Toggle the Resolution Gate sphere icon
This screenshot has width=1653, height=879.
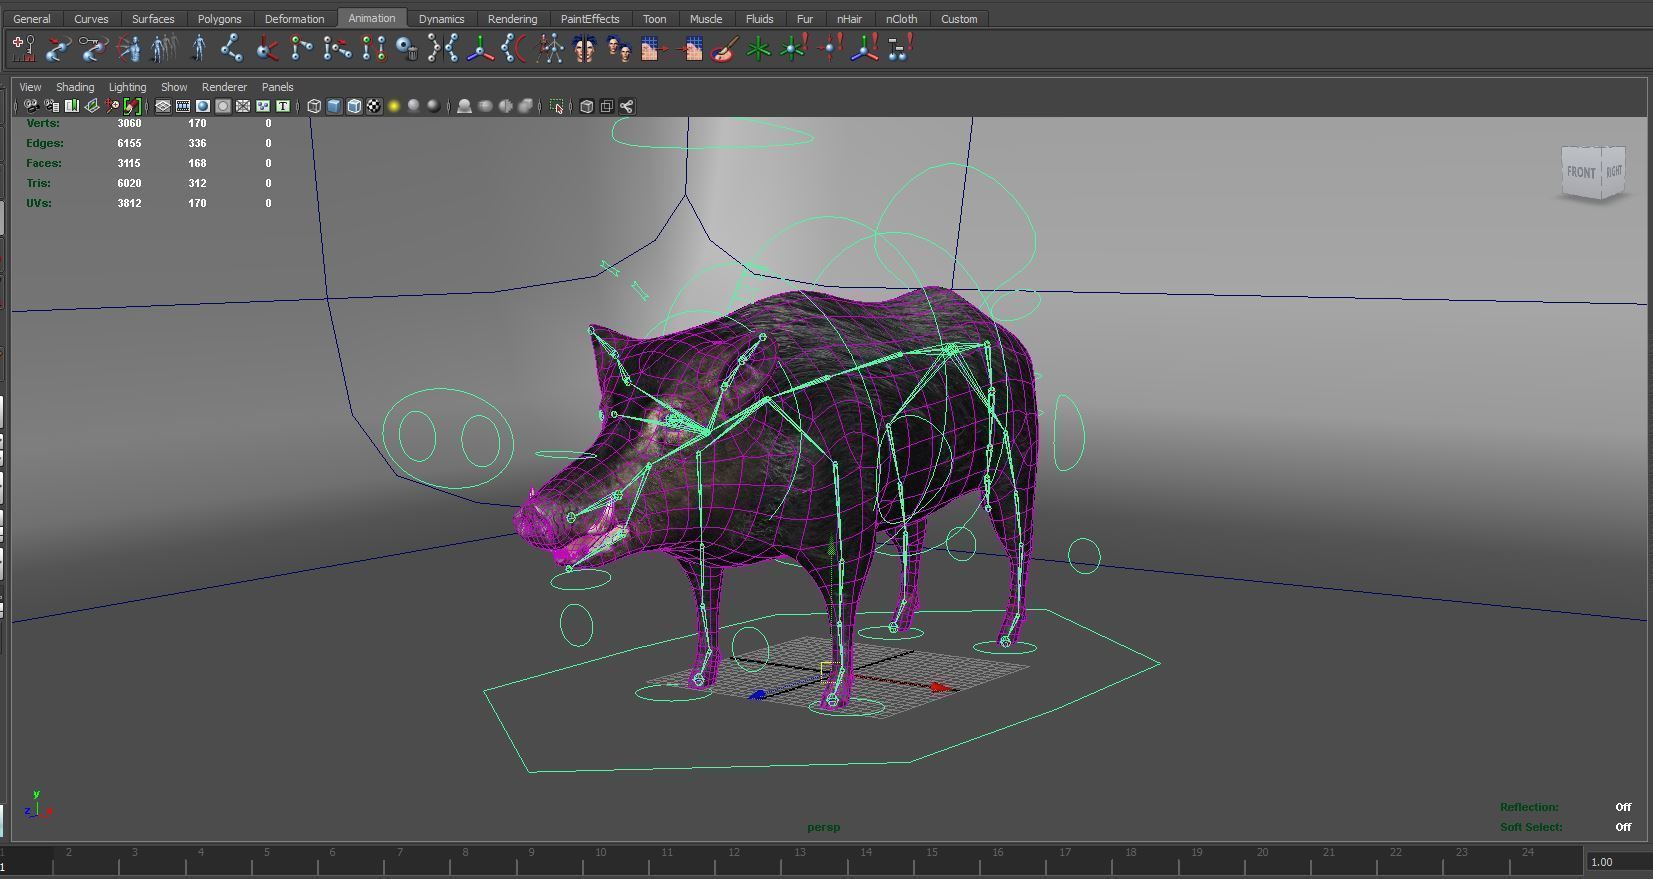(x=203, y=106)
